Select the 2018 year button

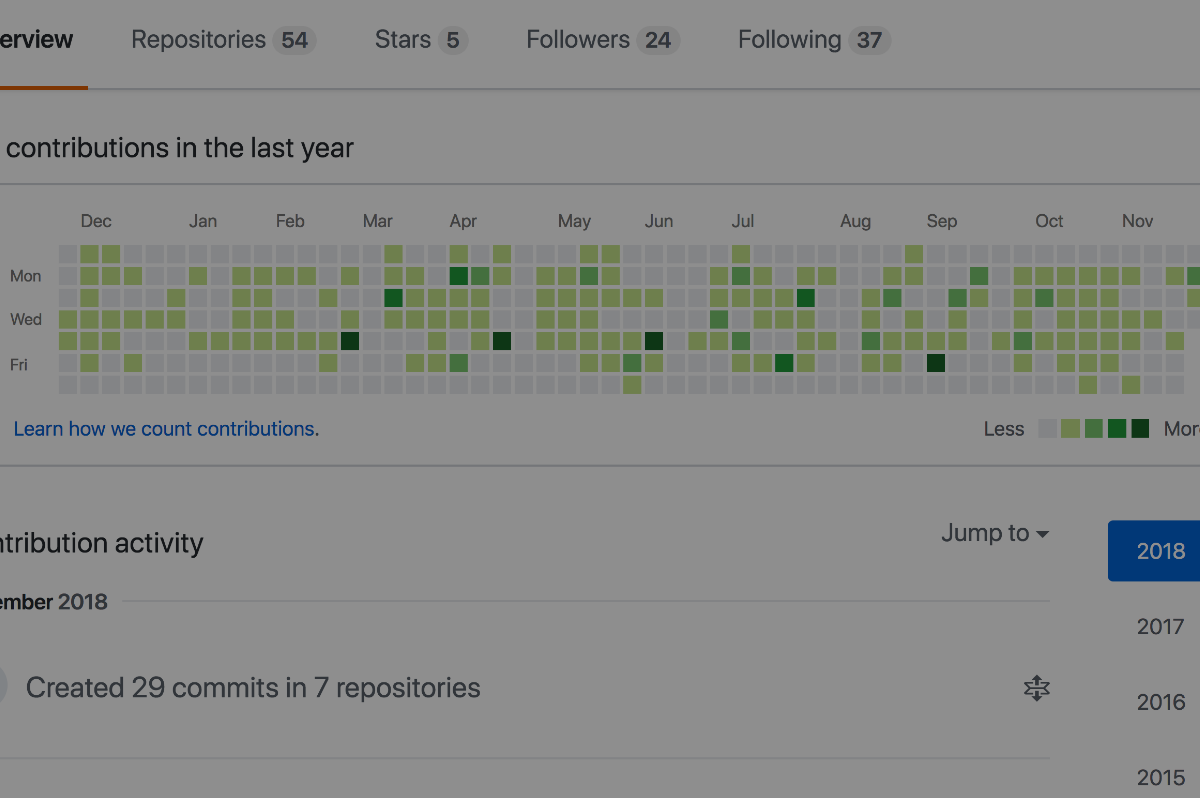[x=1160, y=551]
